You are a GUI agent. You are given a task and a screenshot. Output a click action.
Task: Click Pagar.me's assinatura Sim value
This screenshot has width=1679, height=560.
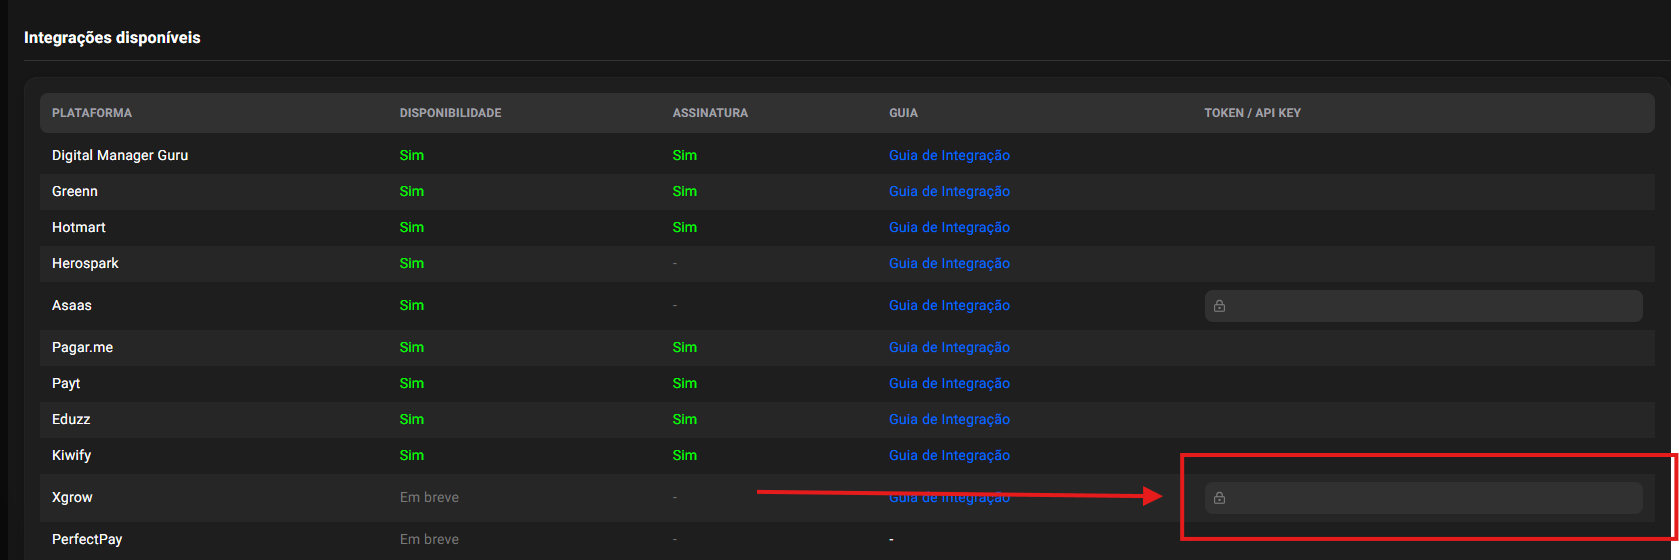(685, 347)
